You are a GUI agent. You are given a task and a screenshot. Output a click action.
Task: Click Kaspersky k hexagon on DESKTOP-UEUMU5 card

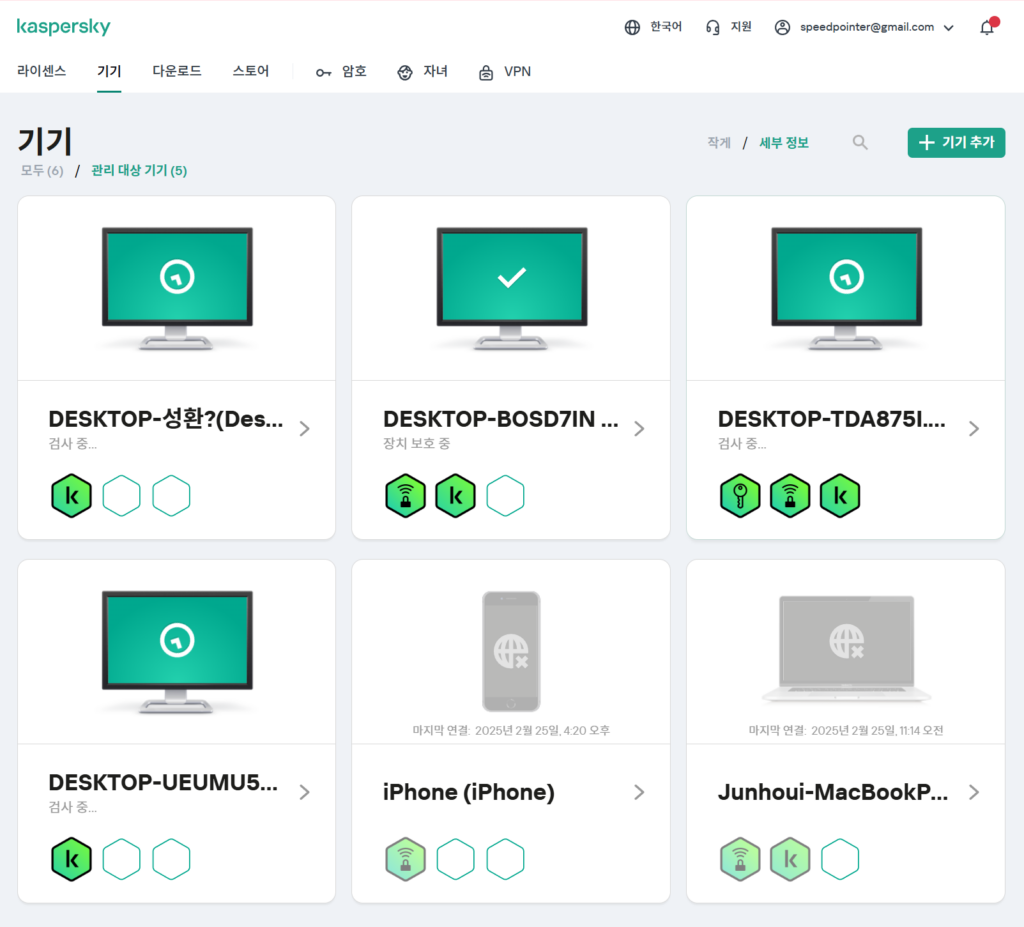coord(72,859)
